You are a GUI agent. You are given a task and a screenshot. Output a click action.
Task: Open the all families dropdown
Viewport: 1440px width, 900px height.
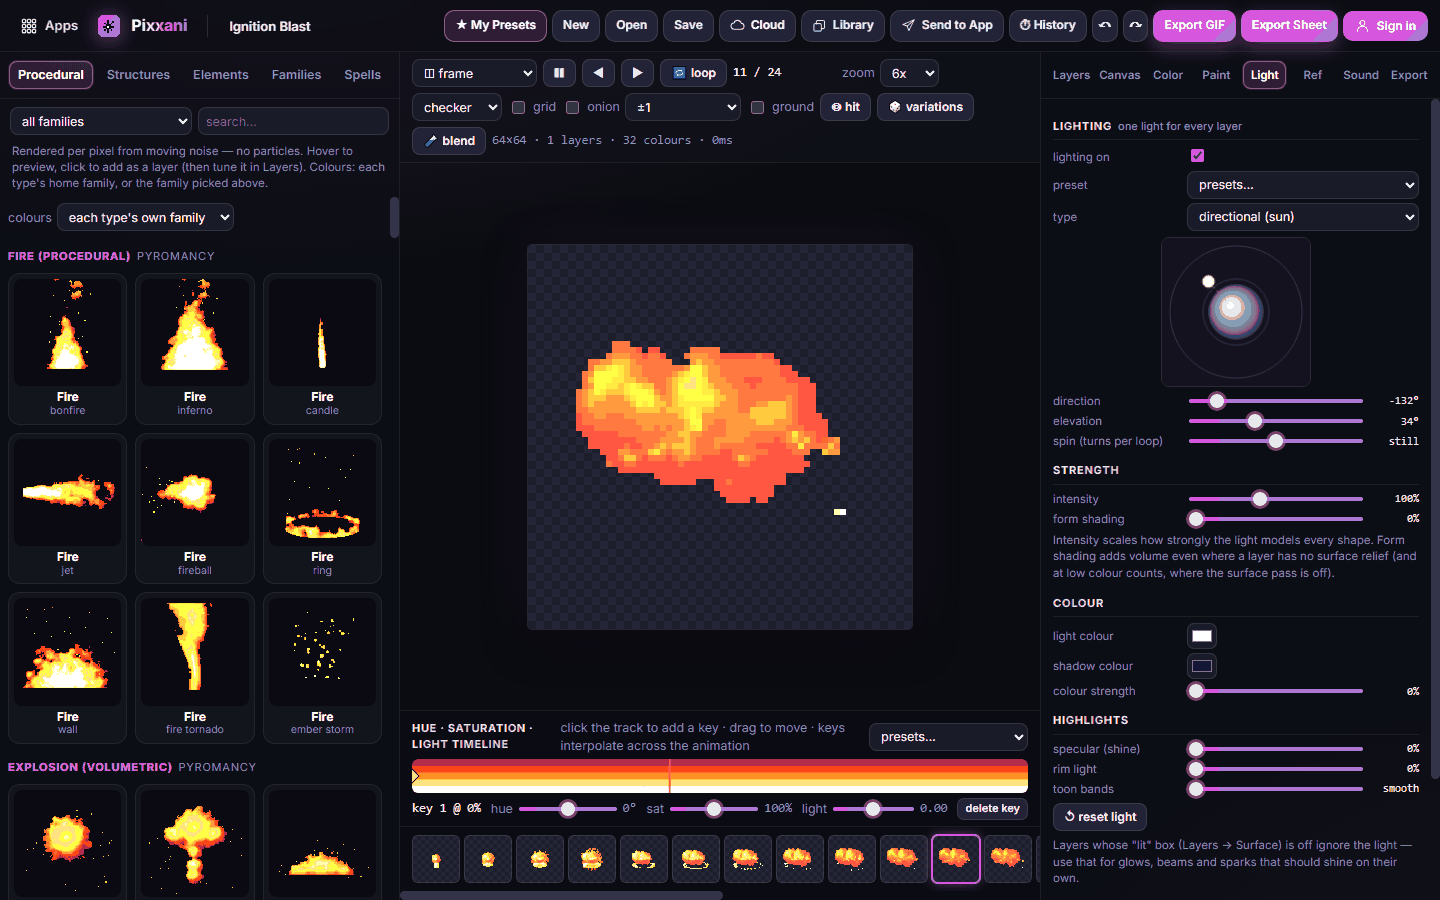[x=101, y=121]
